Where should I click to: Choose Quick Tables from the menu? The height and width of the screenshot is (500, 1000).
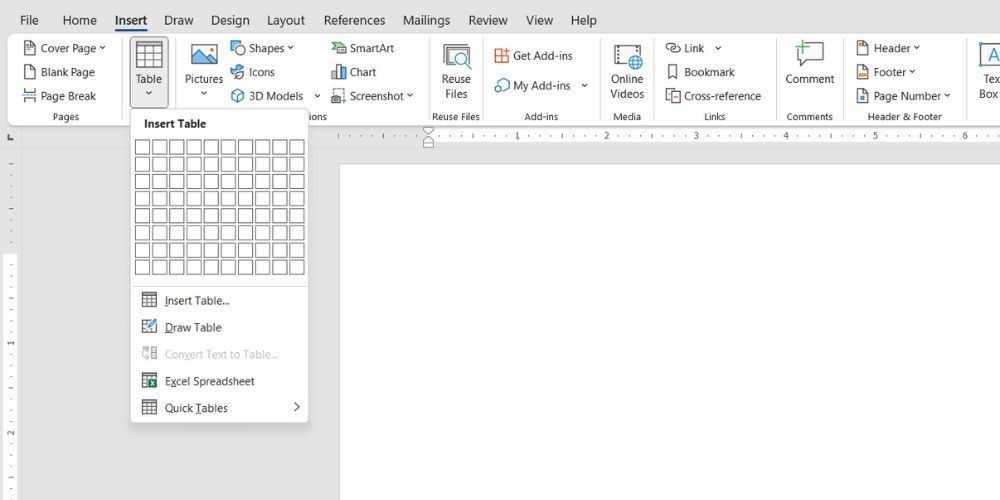click(x=219, y=408)
